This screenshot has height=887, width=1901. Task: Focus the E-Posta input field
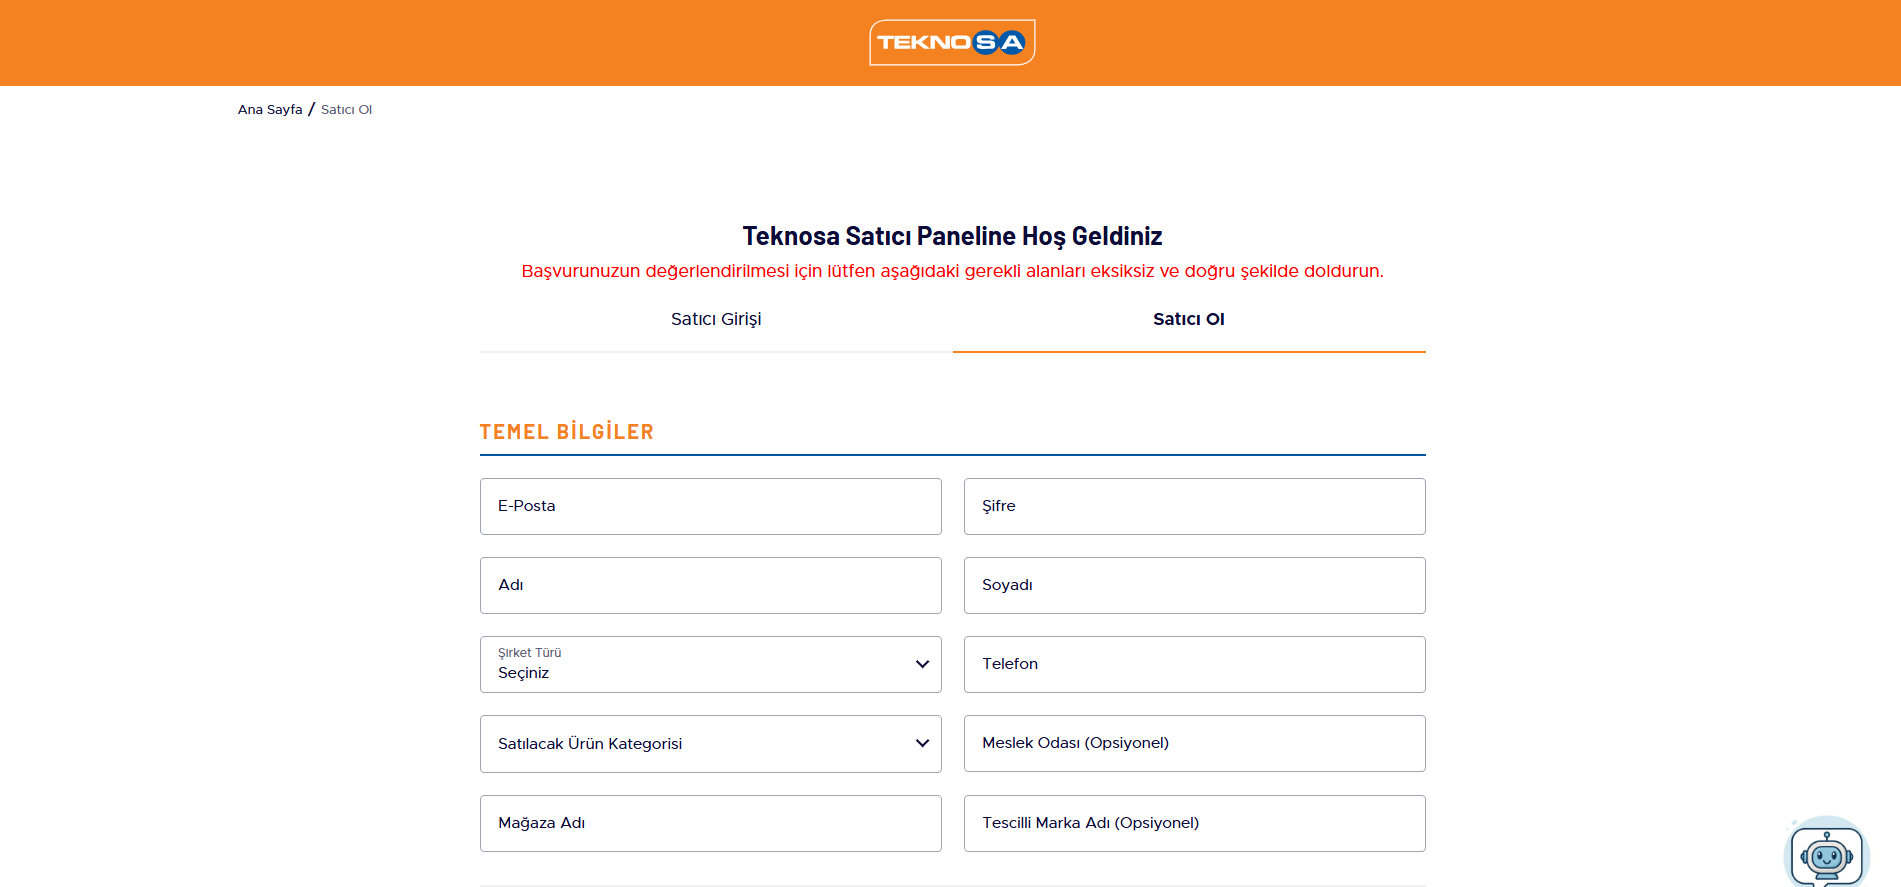[710, 506]
